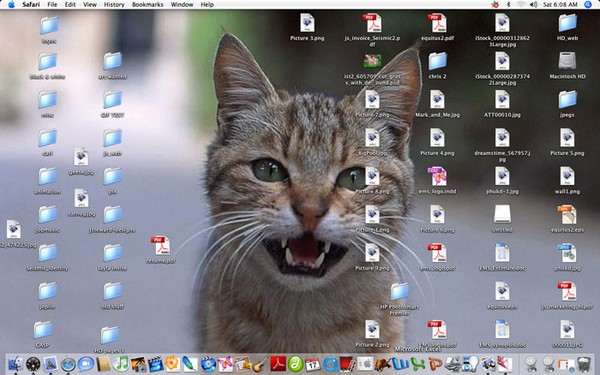Select the equitus2.eps file
This screenshot has width=600, height=375.
(x=567, y=214)
